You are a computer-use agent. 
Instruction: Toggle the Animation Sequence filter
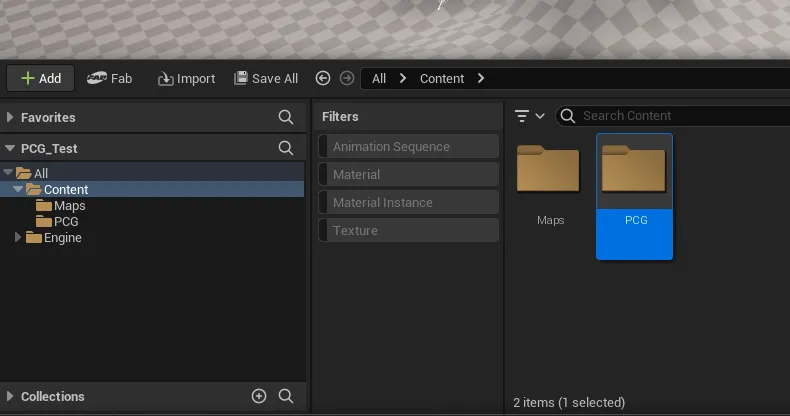click(409, 147)
